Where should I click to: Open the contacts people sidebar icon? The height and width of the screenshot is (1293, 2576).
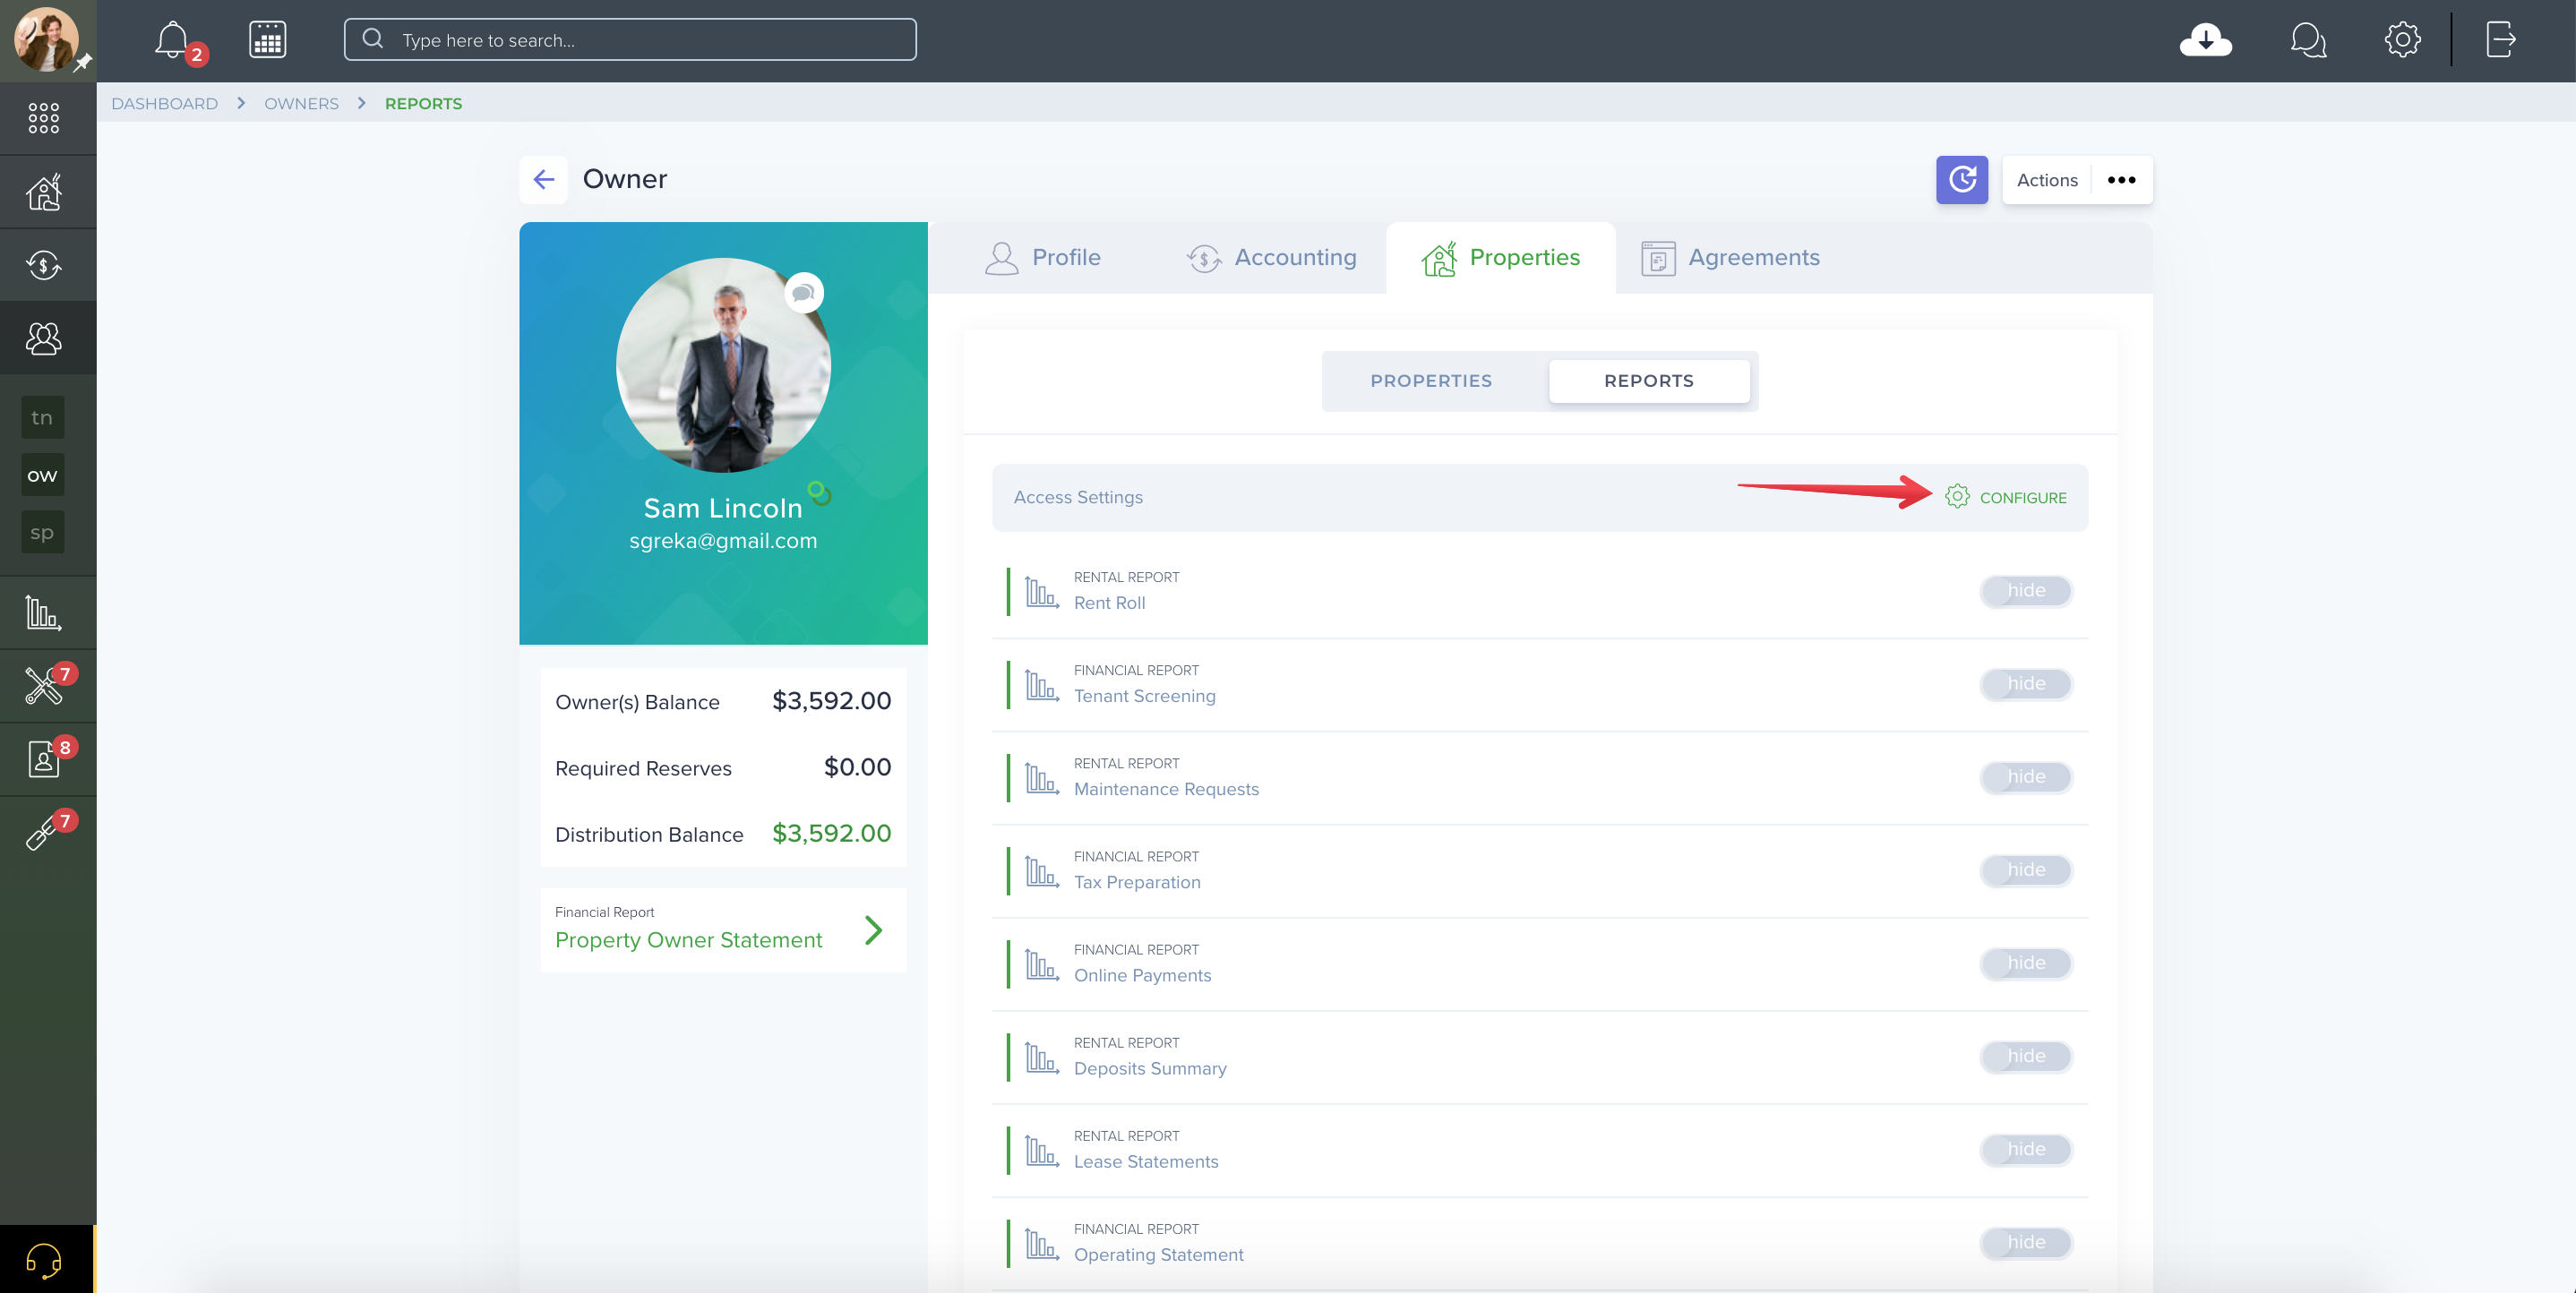[x=44, y=338]
